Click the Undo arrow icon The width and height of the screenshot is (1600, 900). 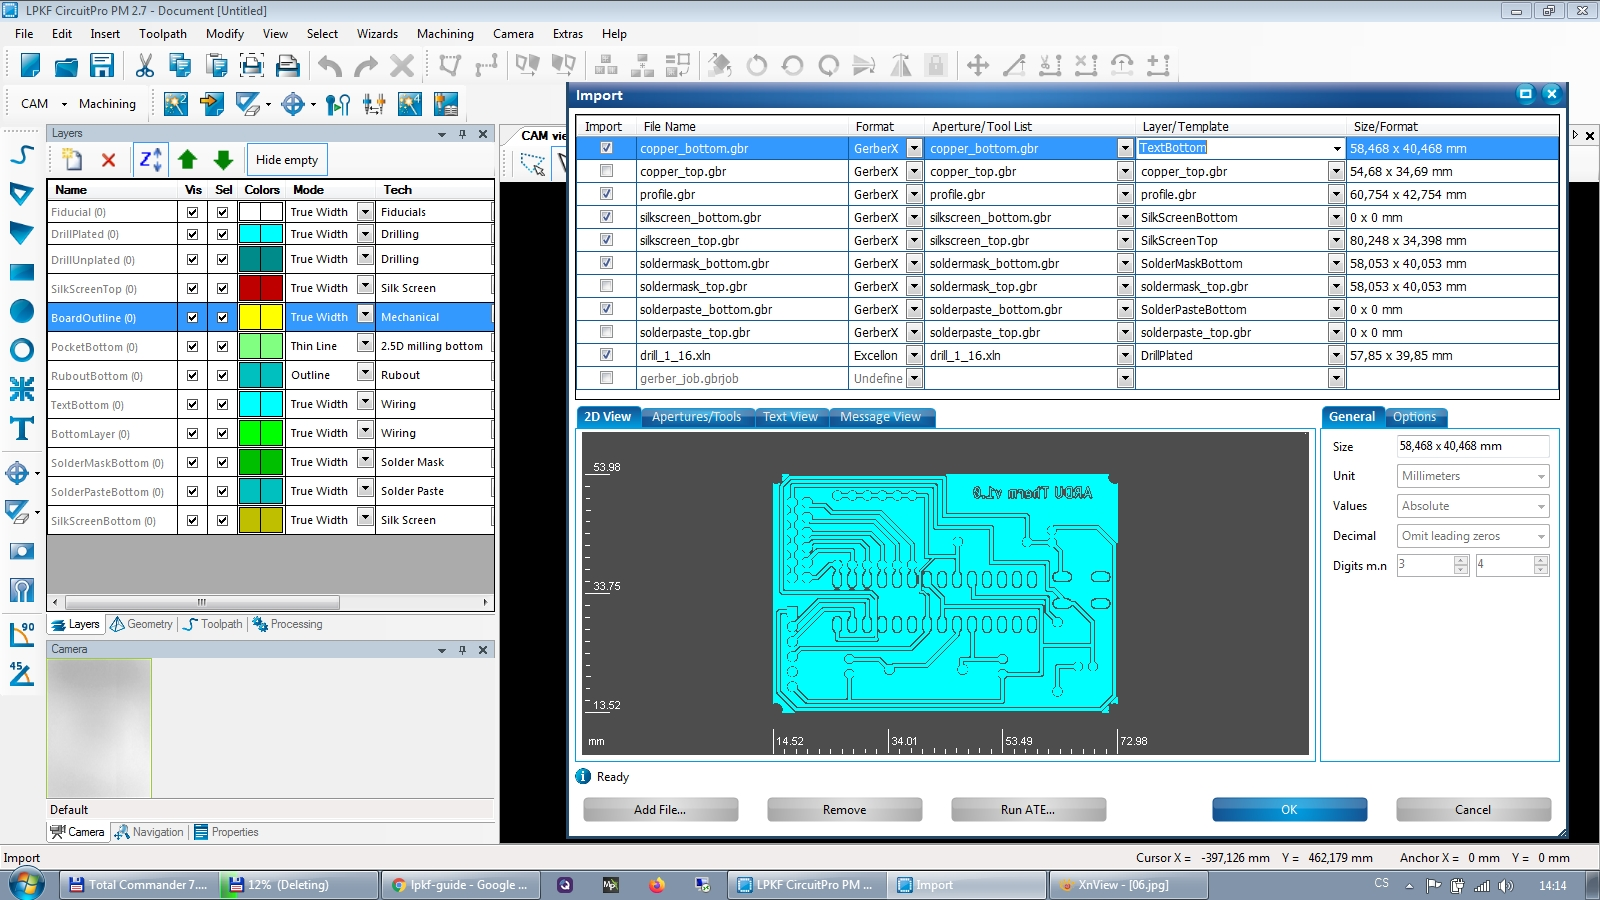[330, 66]
